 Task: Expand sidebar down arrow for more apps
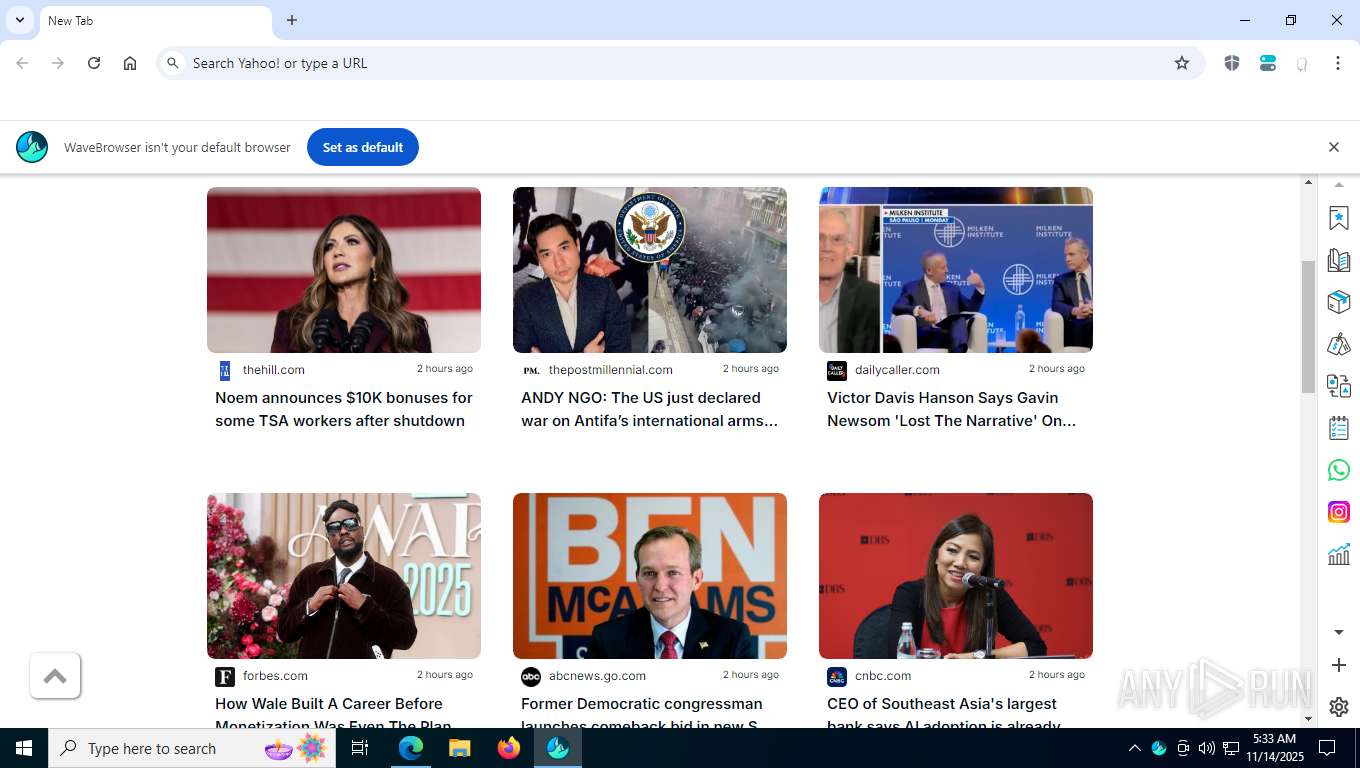(1338, 632)
